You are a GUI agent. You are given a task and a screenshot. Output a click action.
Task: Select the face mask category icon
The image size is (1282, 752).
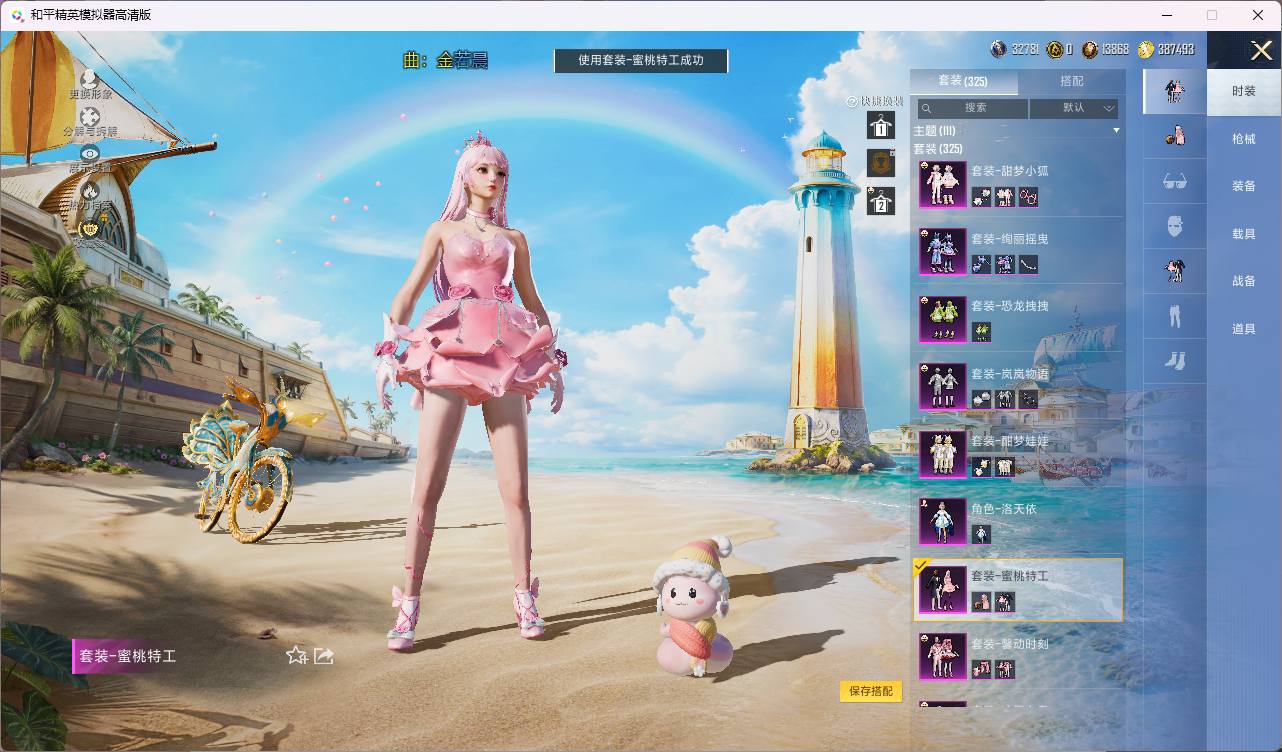click(x=1174, y=226)
